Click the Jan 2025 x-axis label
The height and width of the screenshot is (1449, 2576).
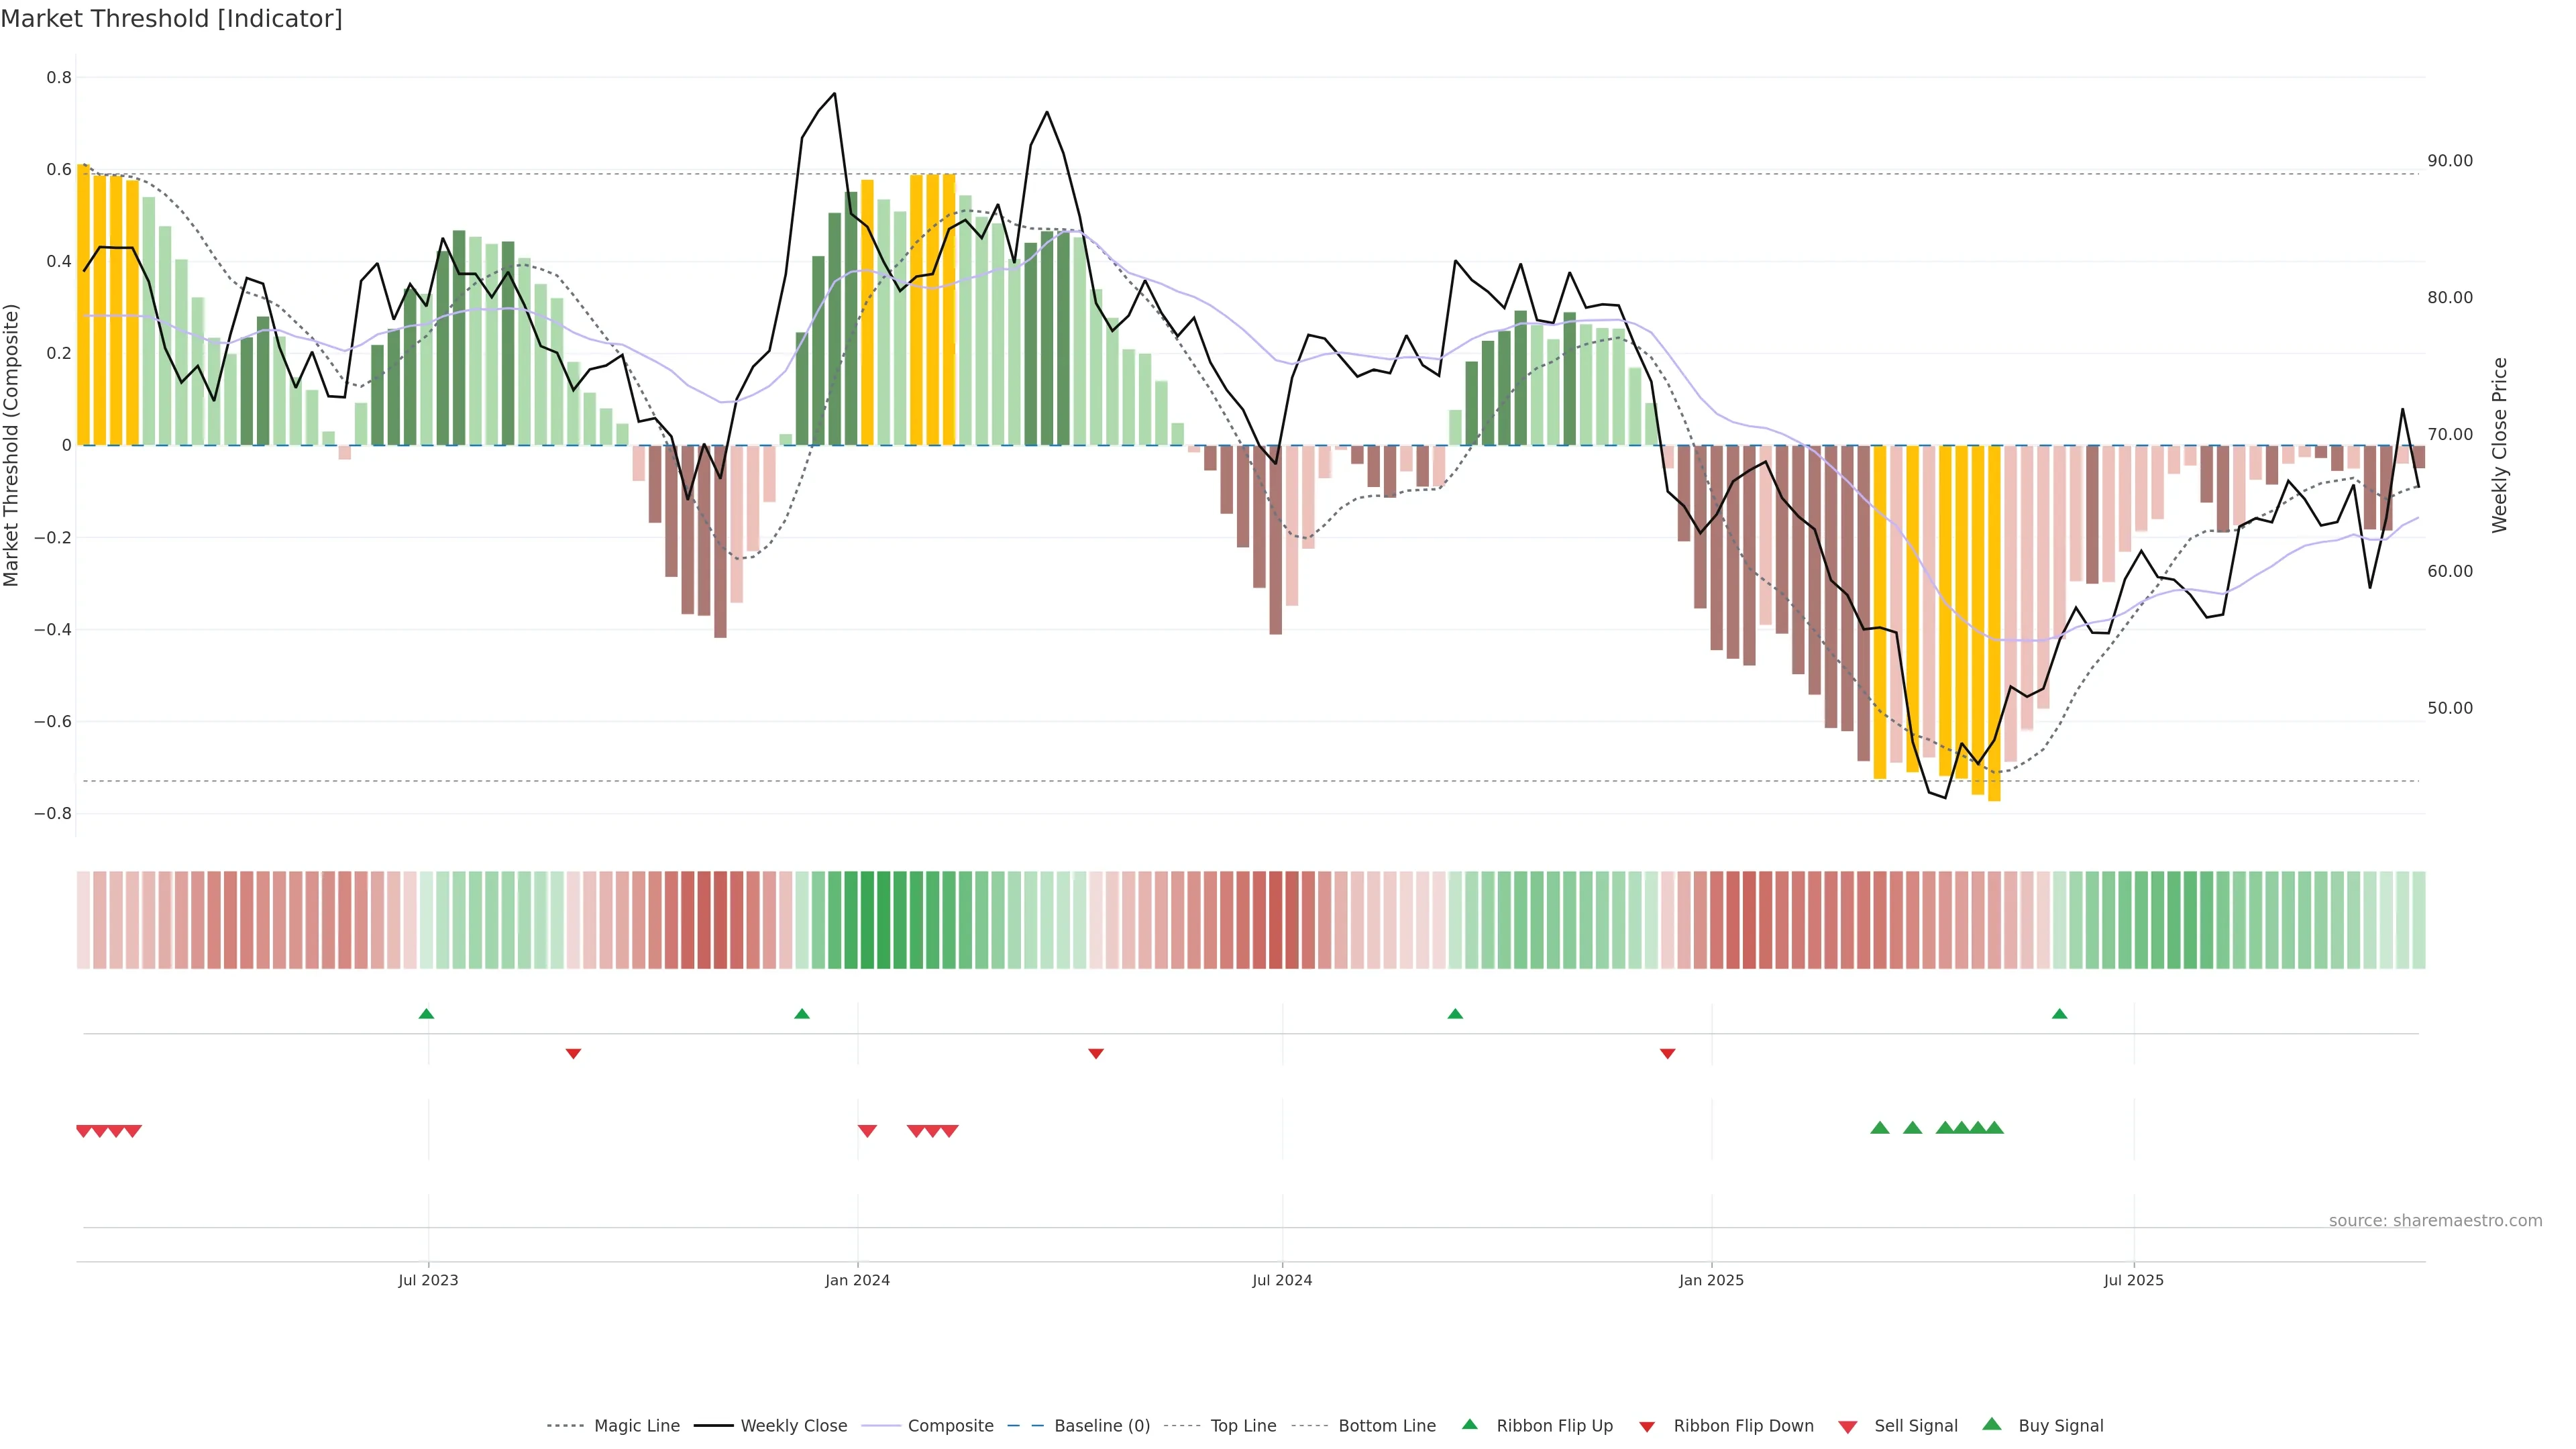[1711, 1280]
